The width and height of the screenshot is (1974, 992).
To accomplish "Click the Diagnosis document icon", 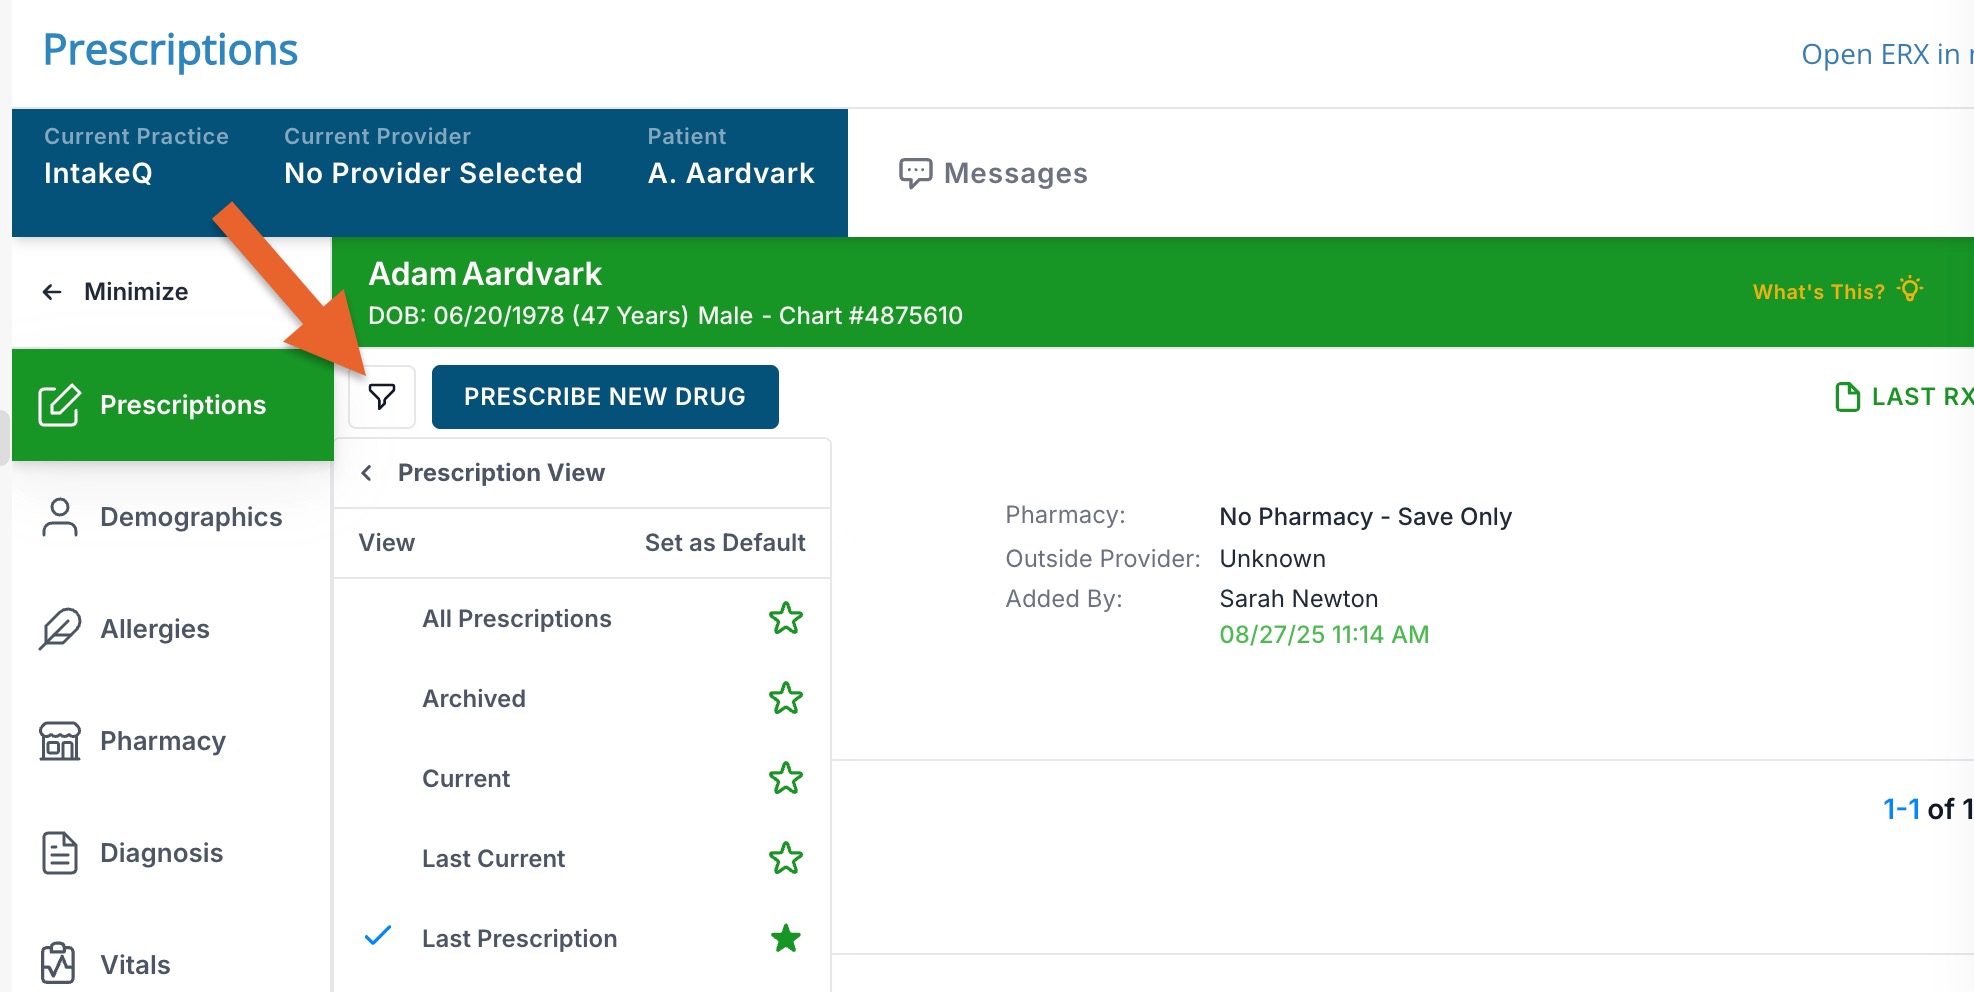I will 60,853.
